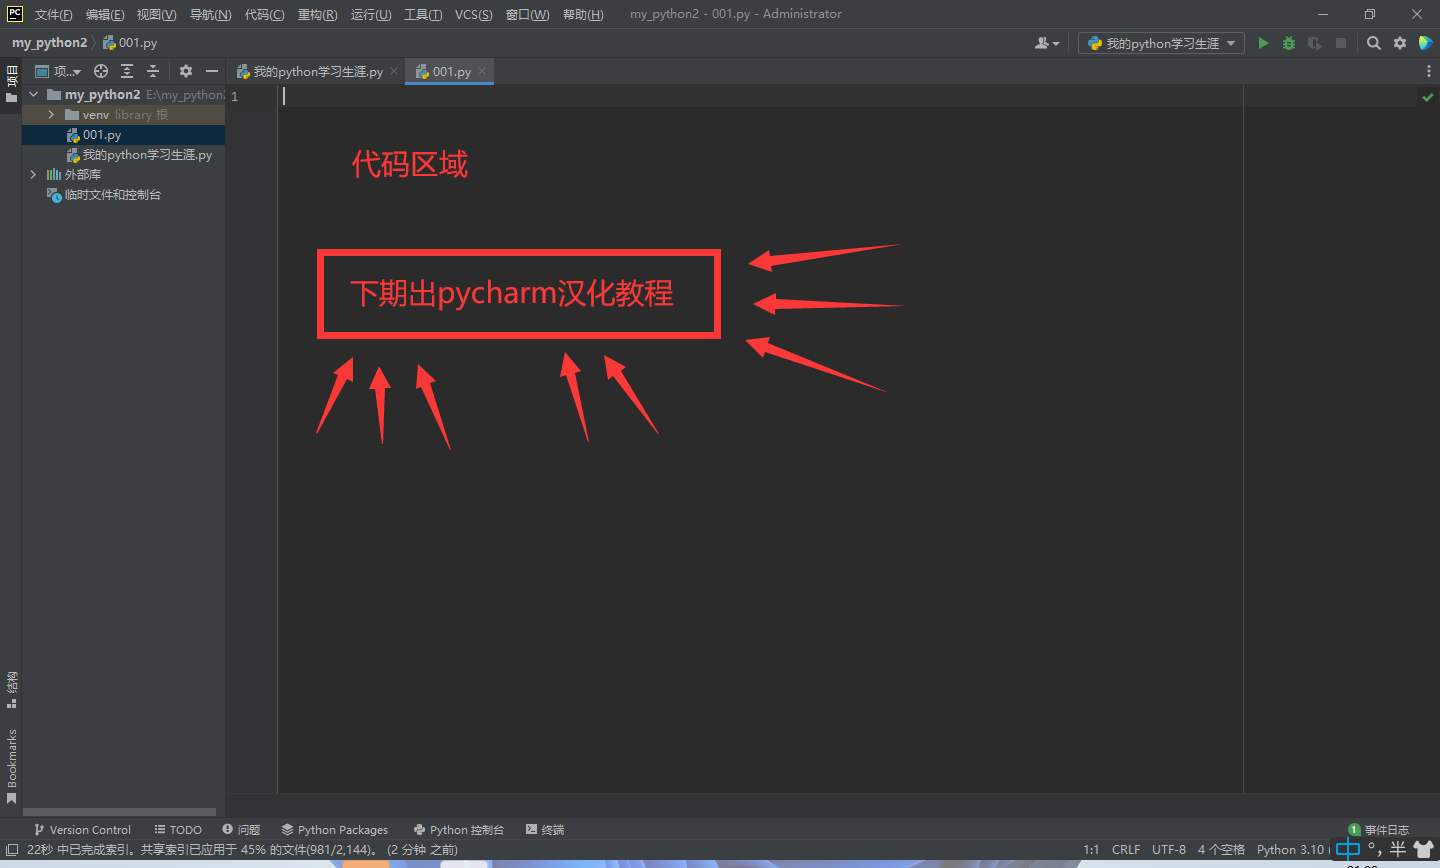The height and width of the screenshot is (868, 1440).
Task: Click my_python2 breadcrumb in navigation bar
Action: coord(49,43)
